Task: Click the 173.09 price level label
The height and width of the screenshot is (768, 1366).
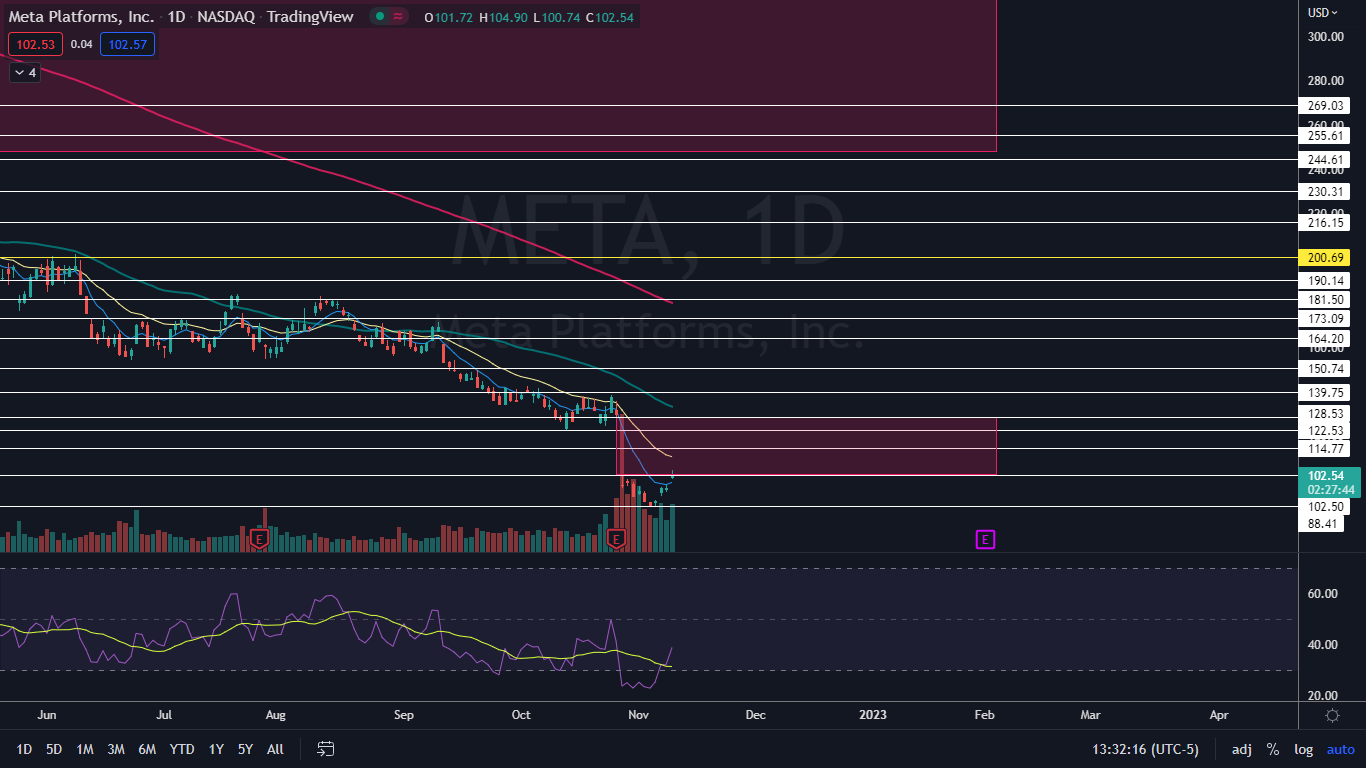Action: click(x=1324, y=318)
